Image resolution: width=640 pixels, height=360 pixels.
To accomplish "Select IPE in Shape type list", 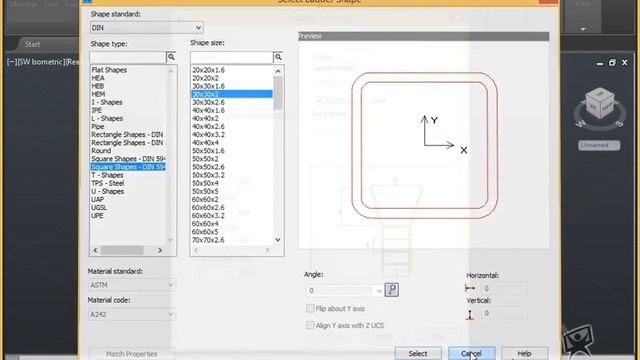I will pos(97,110).
